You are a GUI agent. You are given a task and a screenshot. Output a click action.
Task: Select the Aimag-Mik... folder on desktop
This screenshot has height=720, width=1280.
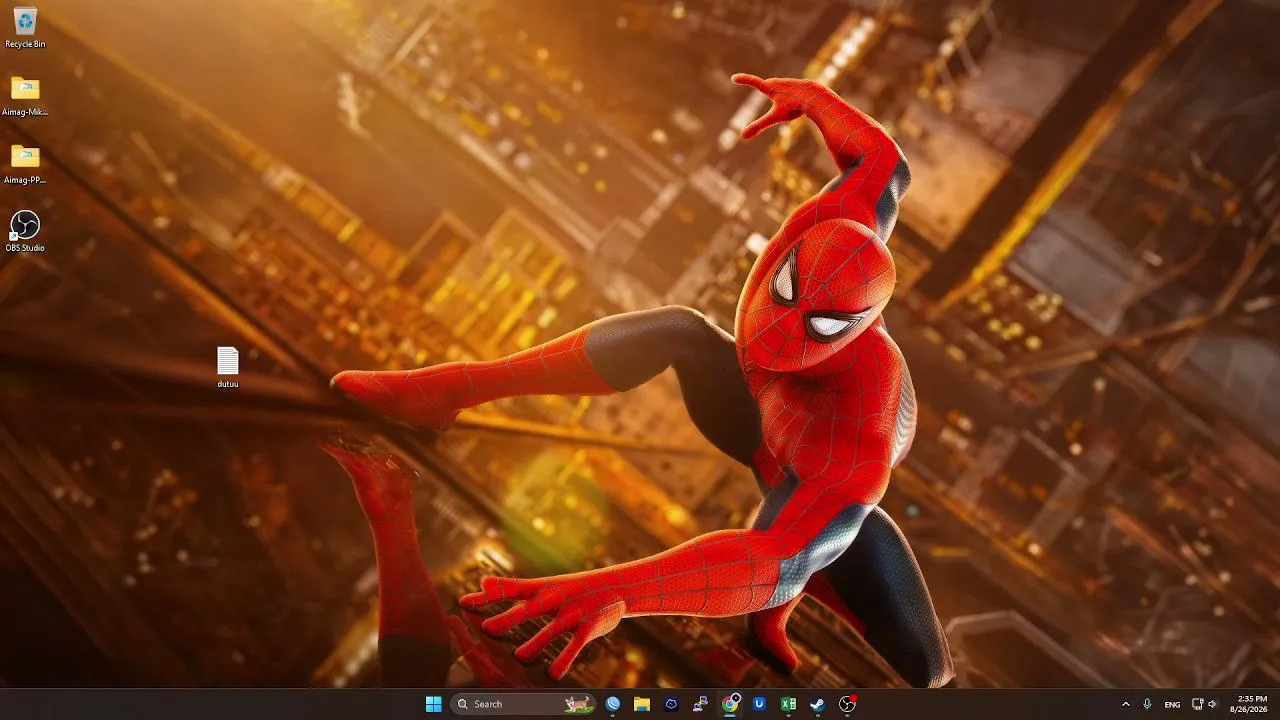tap(25, 95)
